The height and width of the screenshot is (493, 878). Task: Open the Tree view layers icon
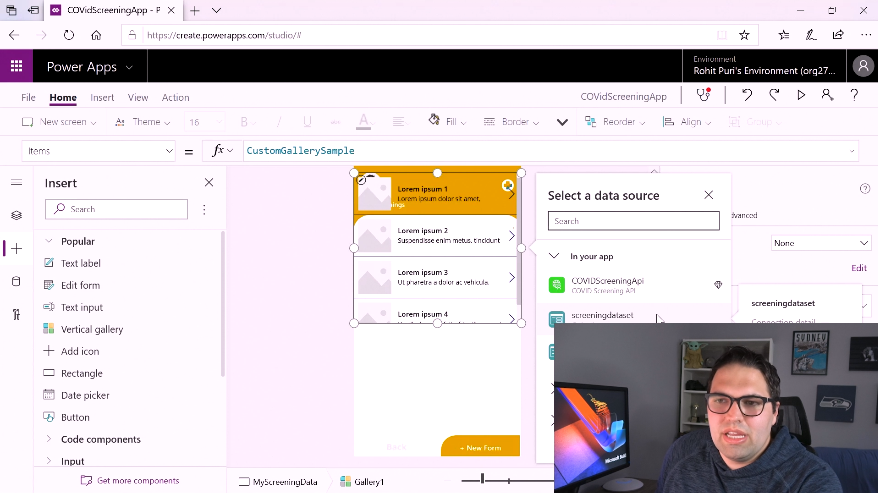pos(16,215)
